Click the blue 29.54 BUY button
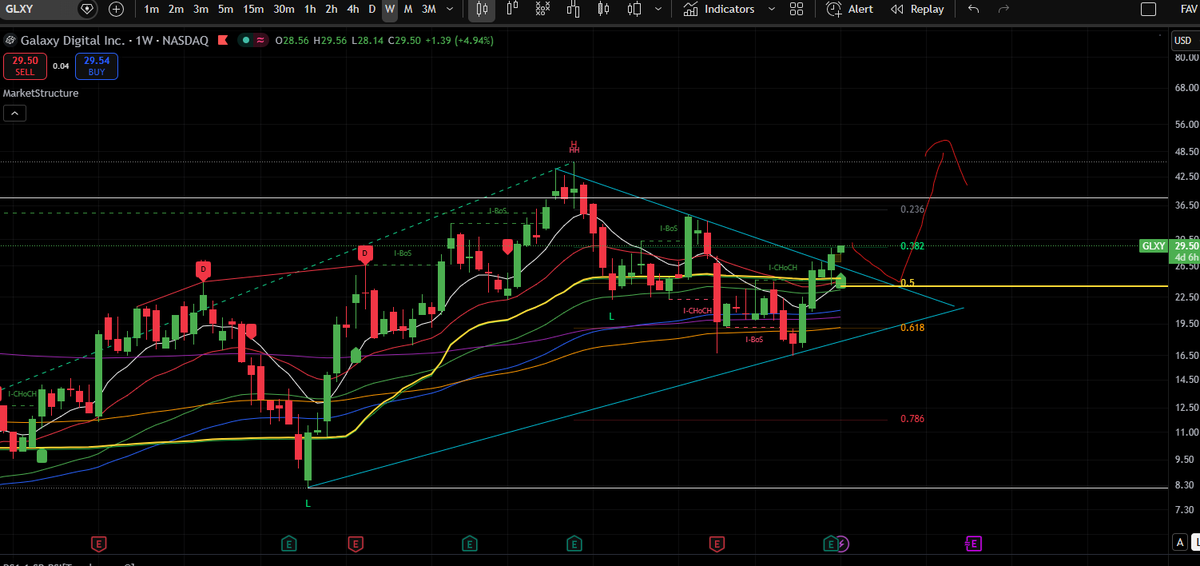 pos(96,66)
